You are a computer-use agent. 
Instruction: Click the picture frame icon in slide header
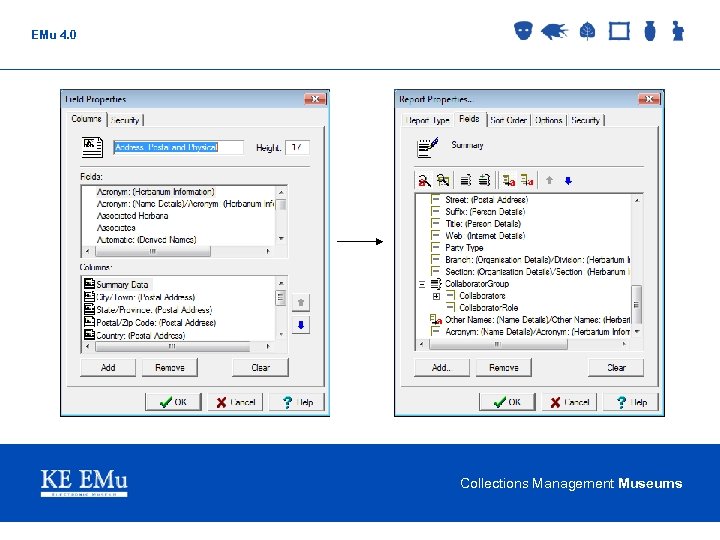619,31
